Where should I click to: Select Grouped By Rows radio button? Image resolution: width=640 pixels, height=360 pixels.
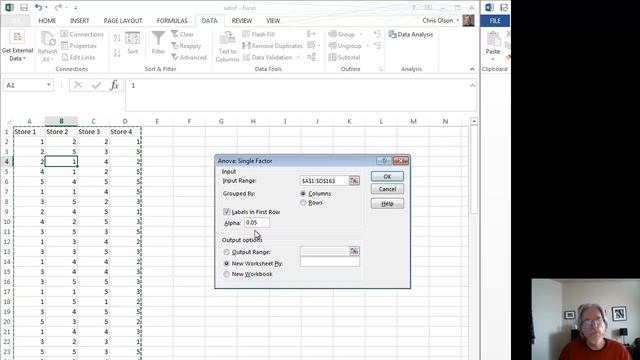point(303,202)
